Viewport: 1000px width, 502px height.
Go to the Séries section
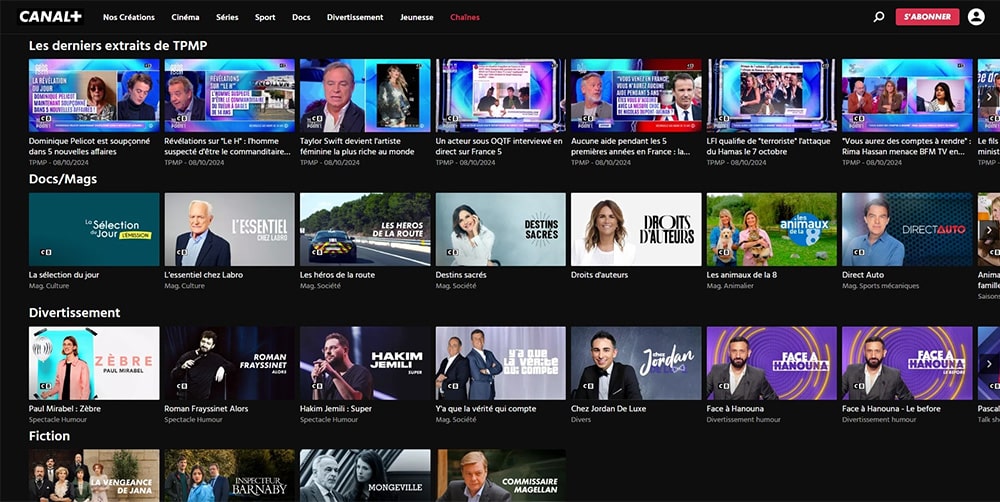click(x=227, y=17)
